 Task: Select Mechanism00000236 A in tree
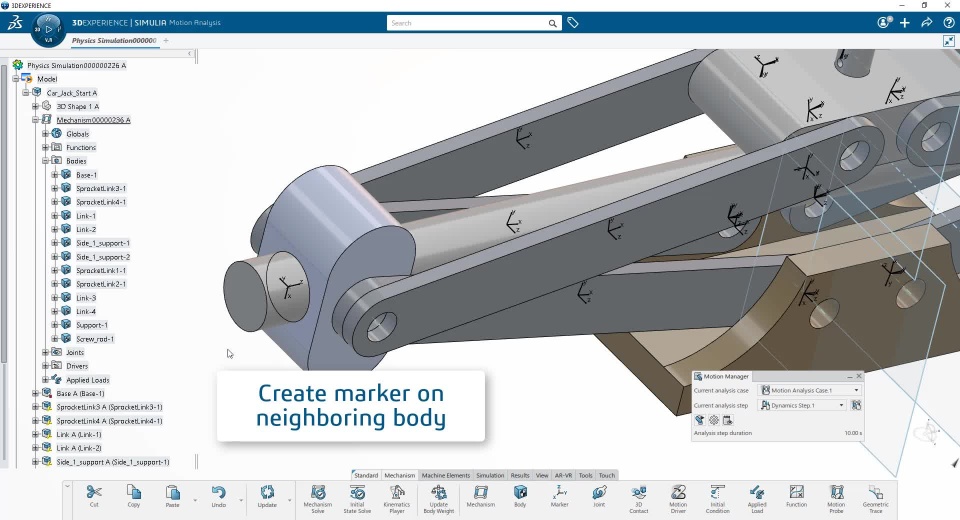pos(93,120)
